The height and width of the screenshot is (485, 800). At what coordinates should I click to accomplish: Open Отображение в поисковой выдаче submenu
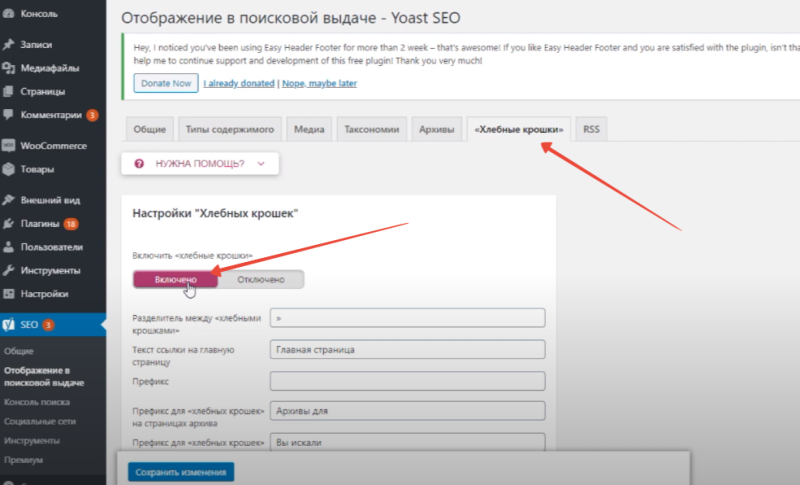[x=44, y=376]
